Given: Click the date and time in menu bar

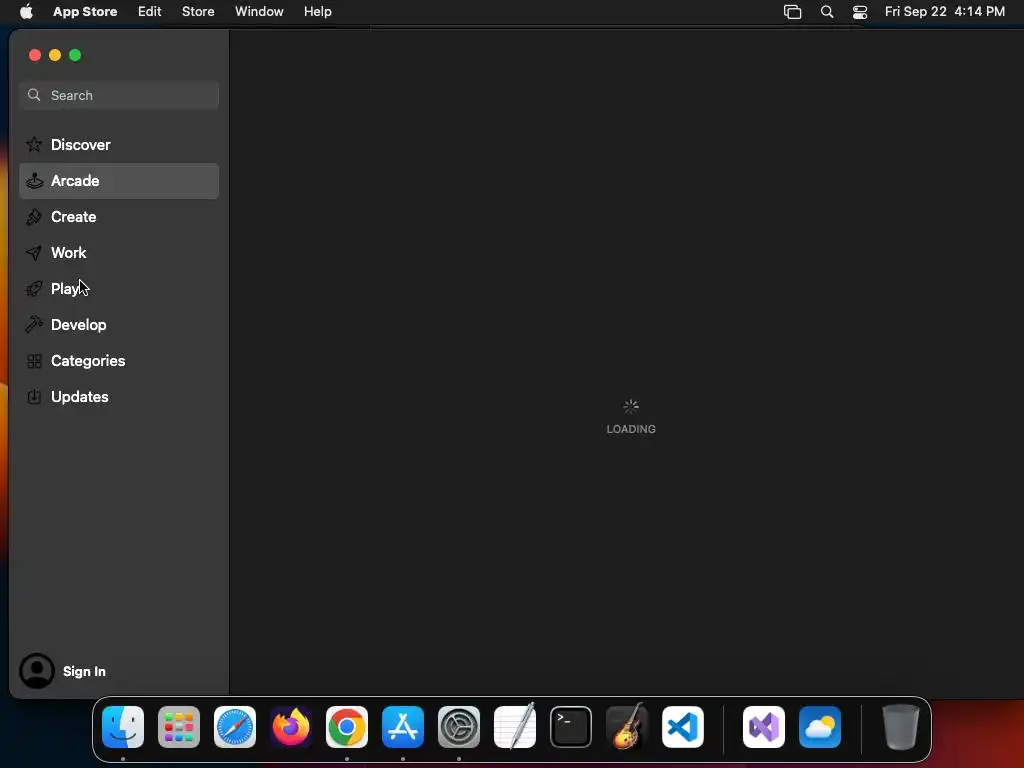Looking at the screenshot, I should point(944,12).
